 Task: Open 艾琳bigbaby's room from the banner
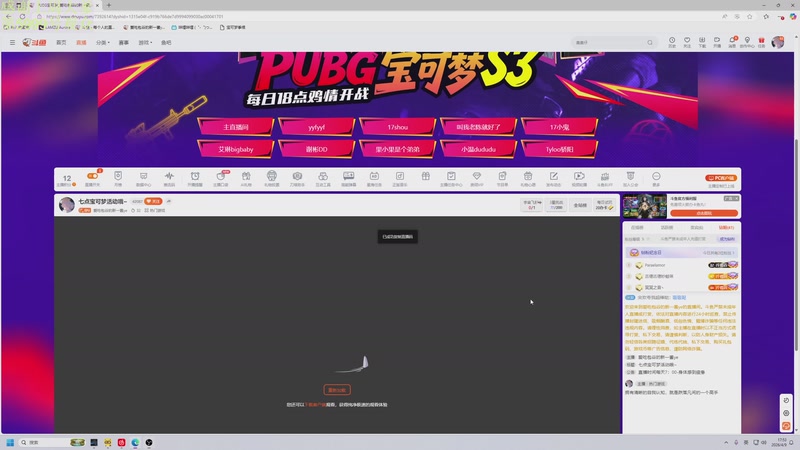(235, 149)
